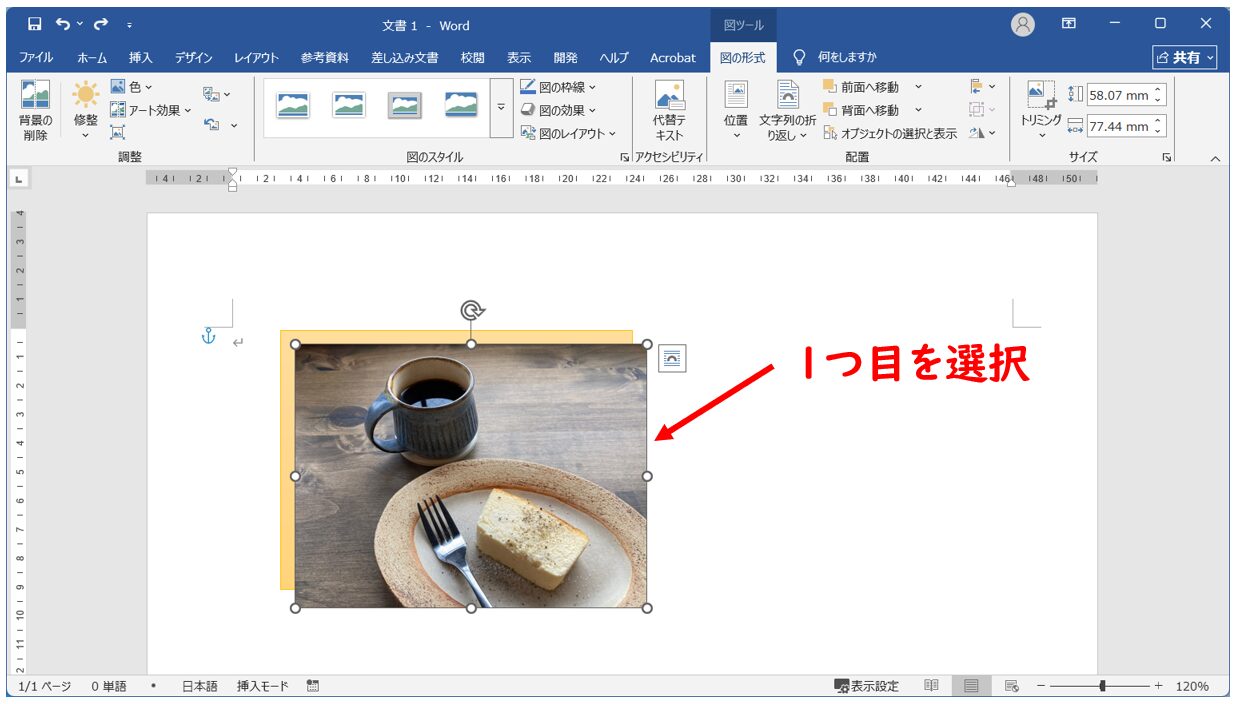The height and width of the screenshot is (704, 1236).
Task: Click the zoom in plus button
Action: click(x=1158, y=686)
